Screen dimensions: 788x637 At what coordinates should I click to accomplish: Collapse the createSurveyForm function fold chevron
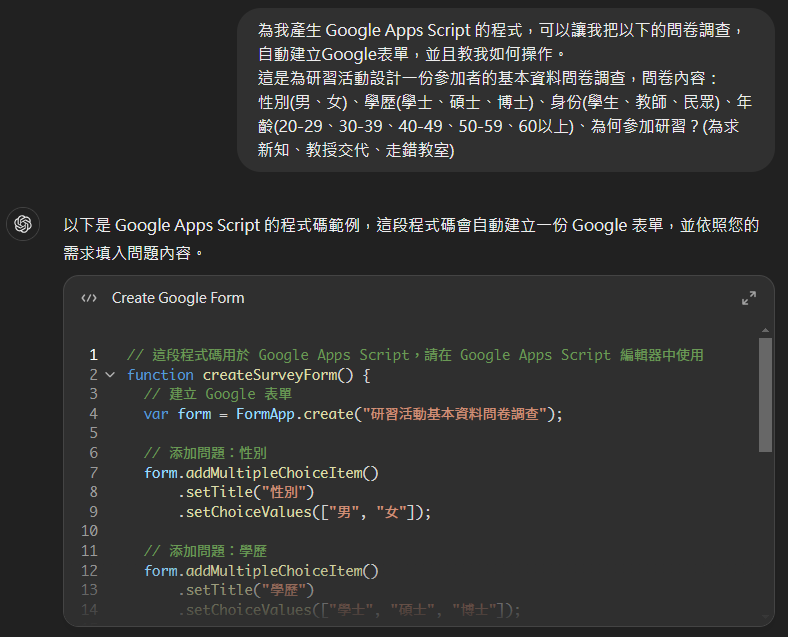coord(111,375)
